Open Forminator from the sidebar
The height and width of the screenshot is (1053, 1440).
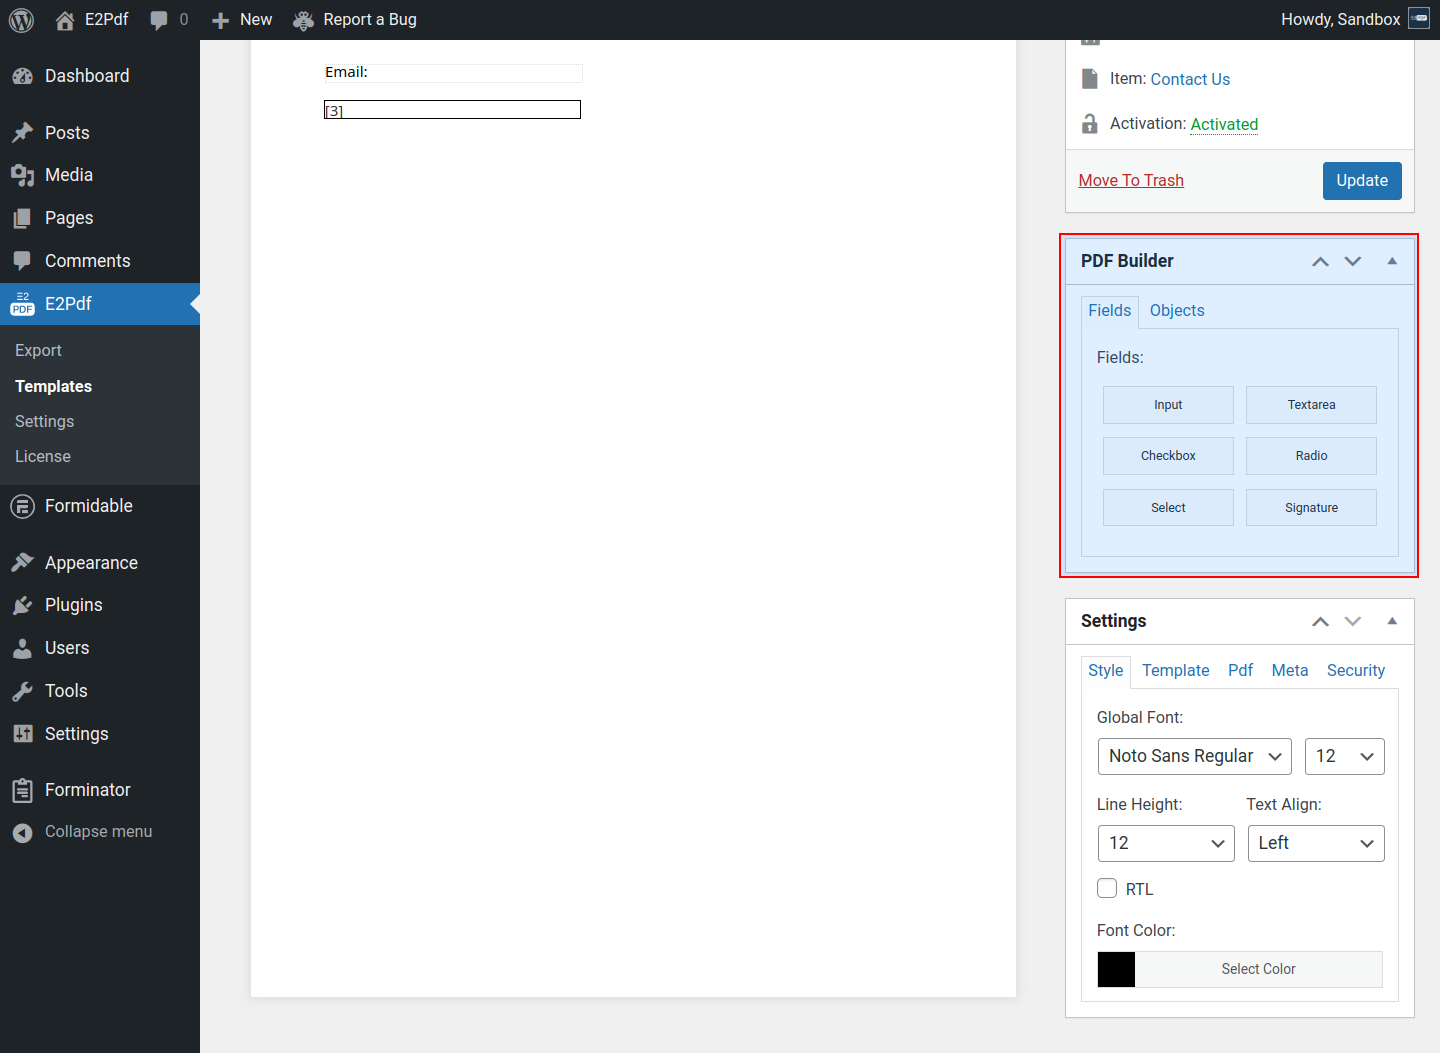(x=87, y=790)
